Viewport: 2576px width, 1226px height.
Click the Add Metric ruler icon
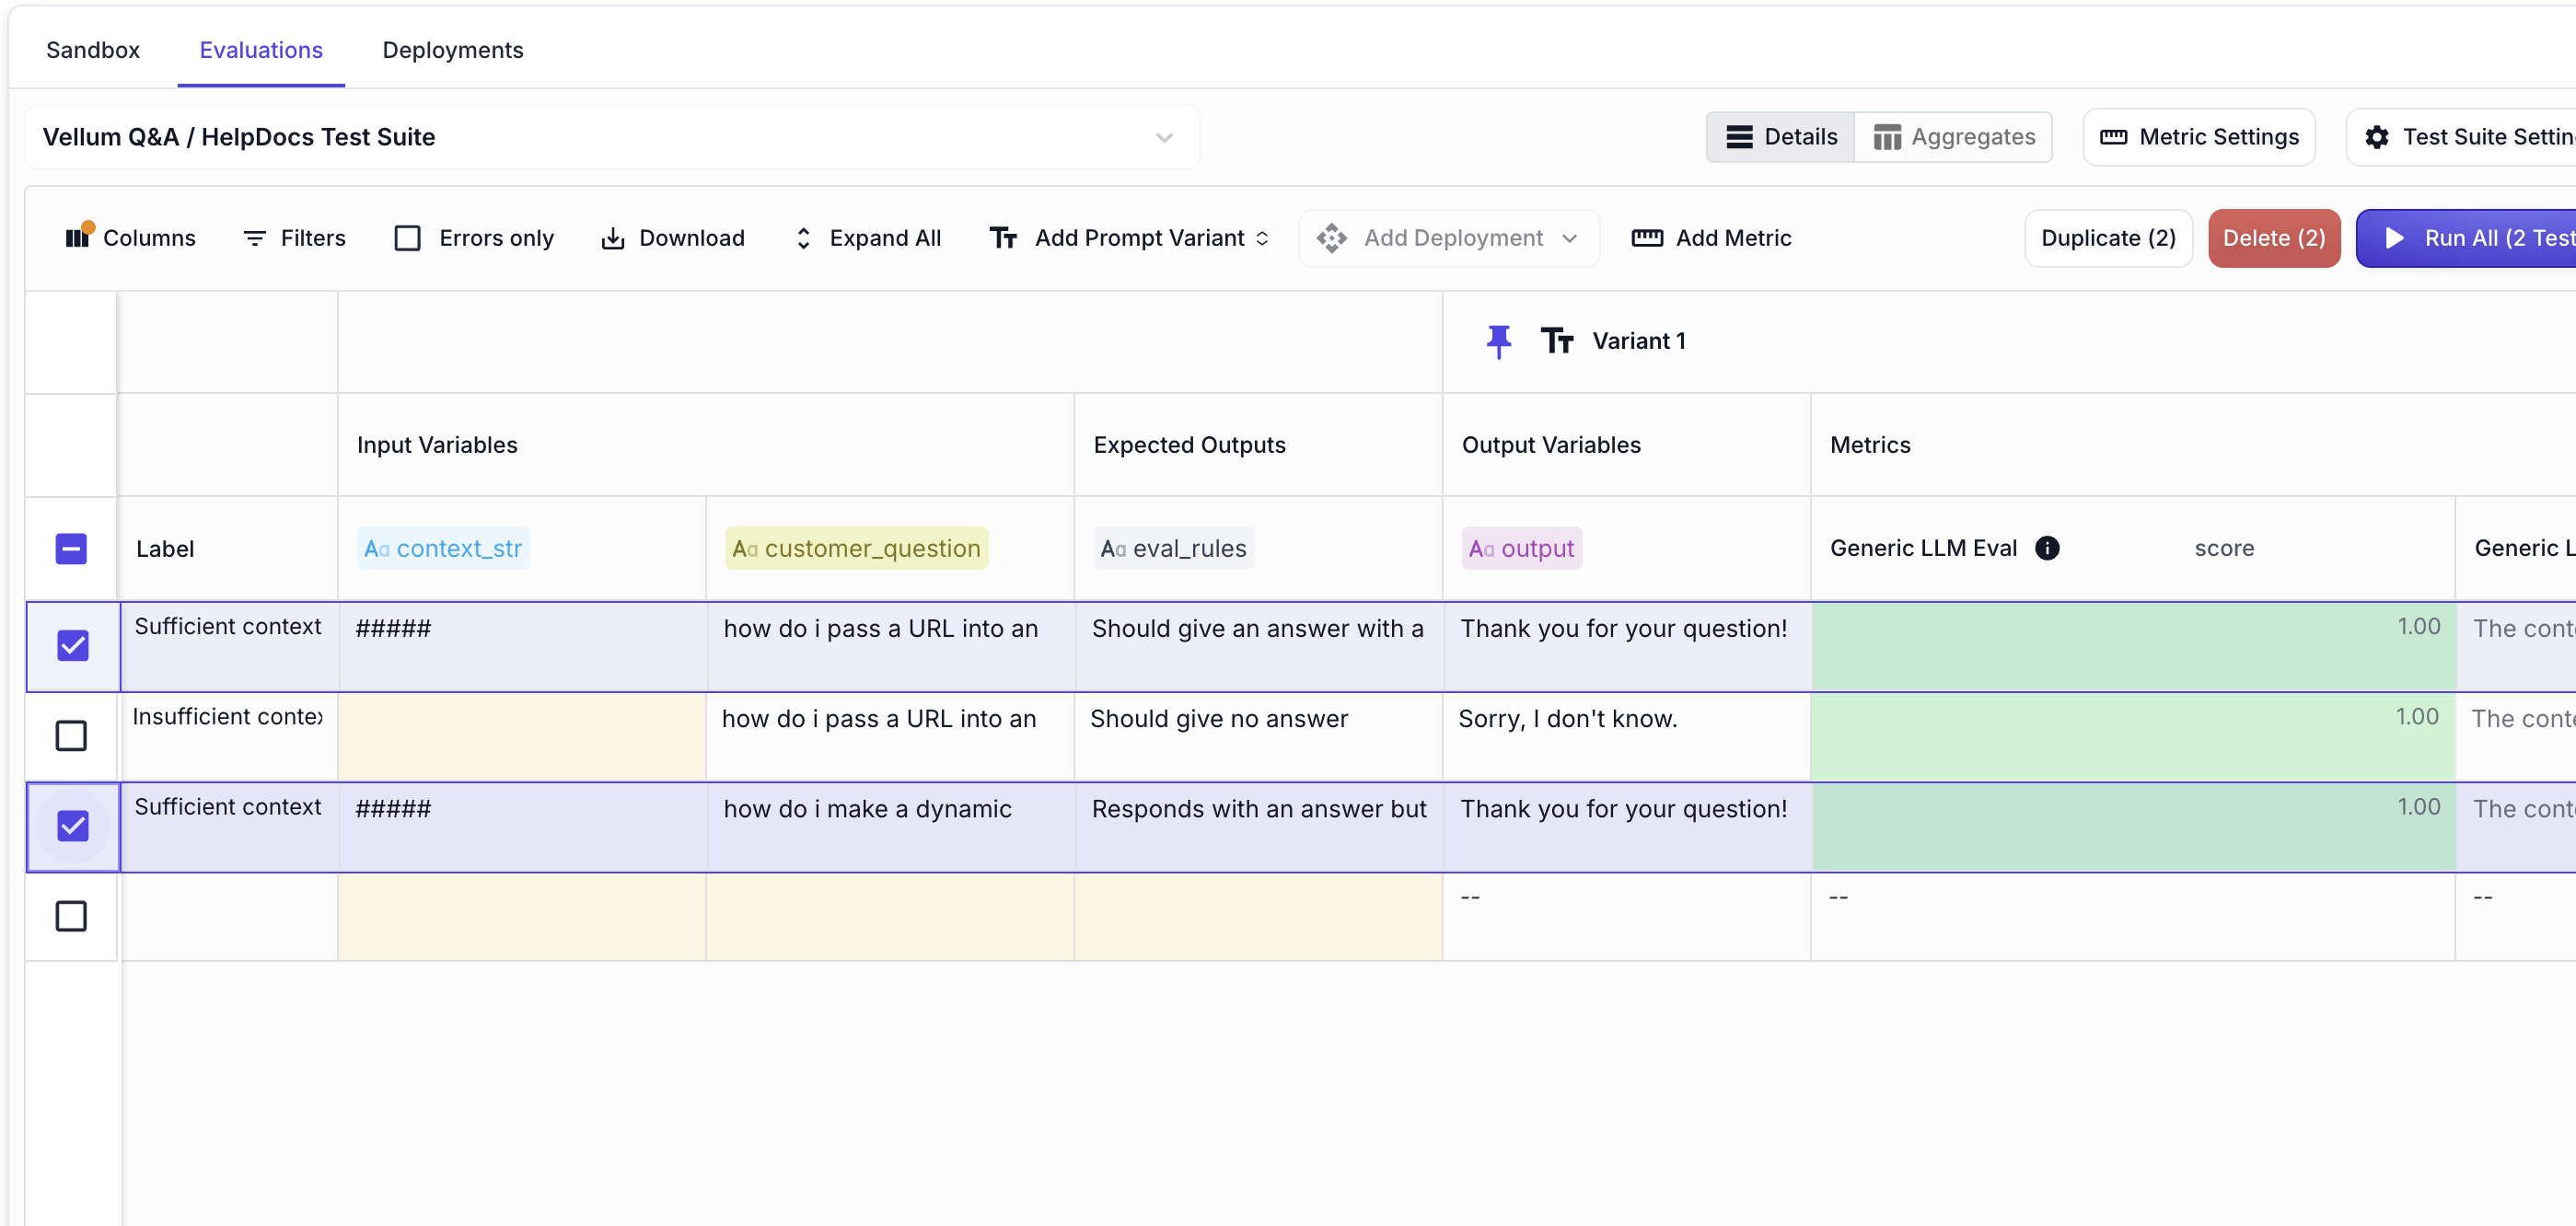click(1647, 238)
